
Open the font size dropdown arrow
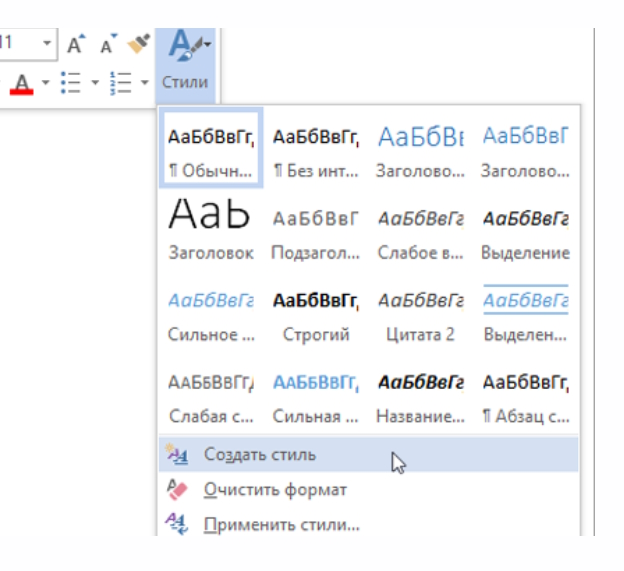[x=47, y=44]
